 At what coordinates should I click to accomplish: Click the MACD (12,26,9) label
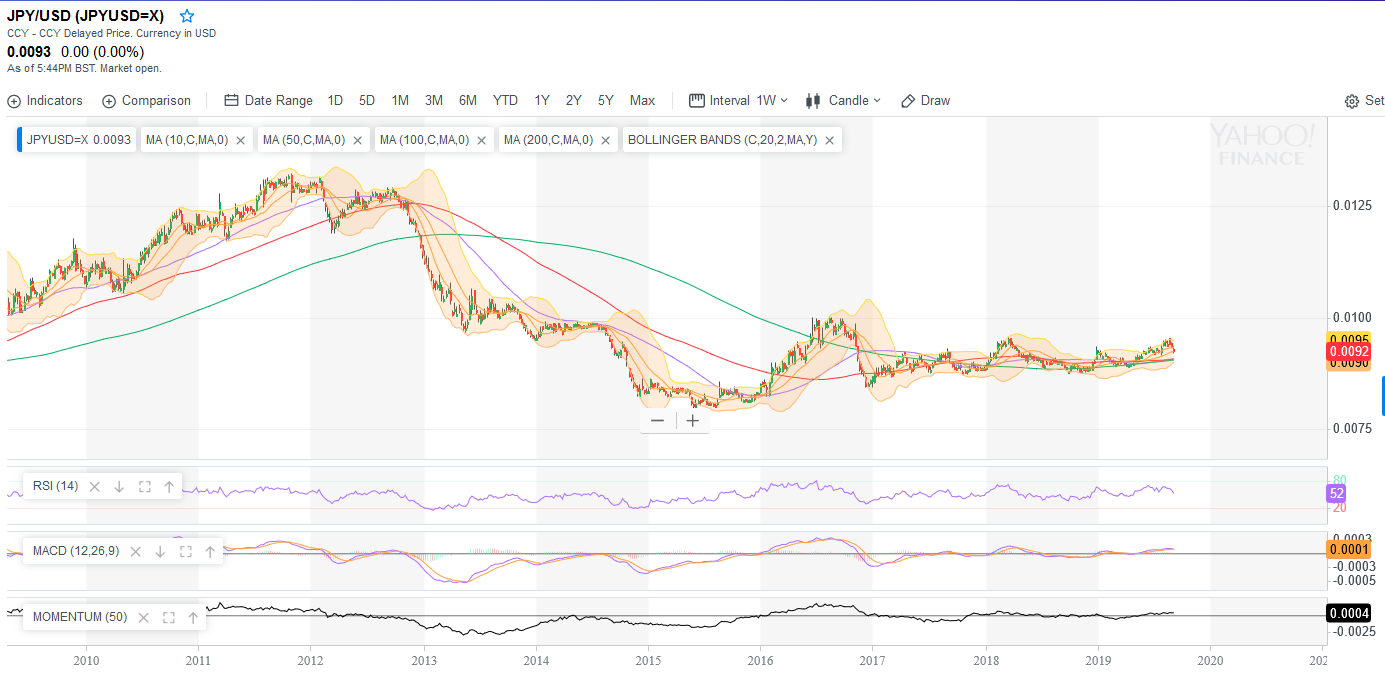pyautogui.click(x=76, y=551)
